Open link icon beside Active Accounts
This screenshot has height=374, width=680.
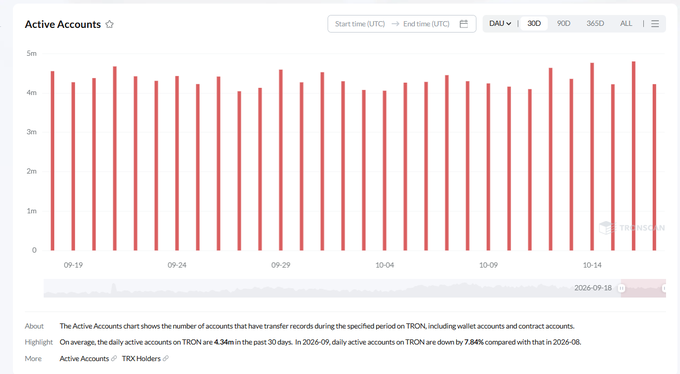114,358
